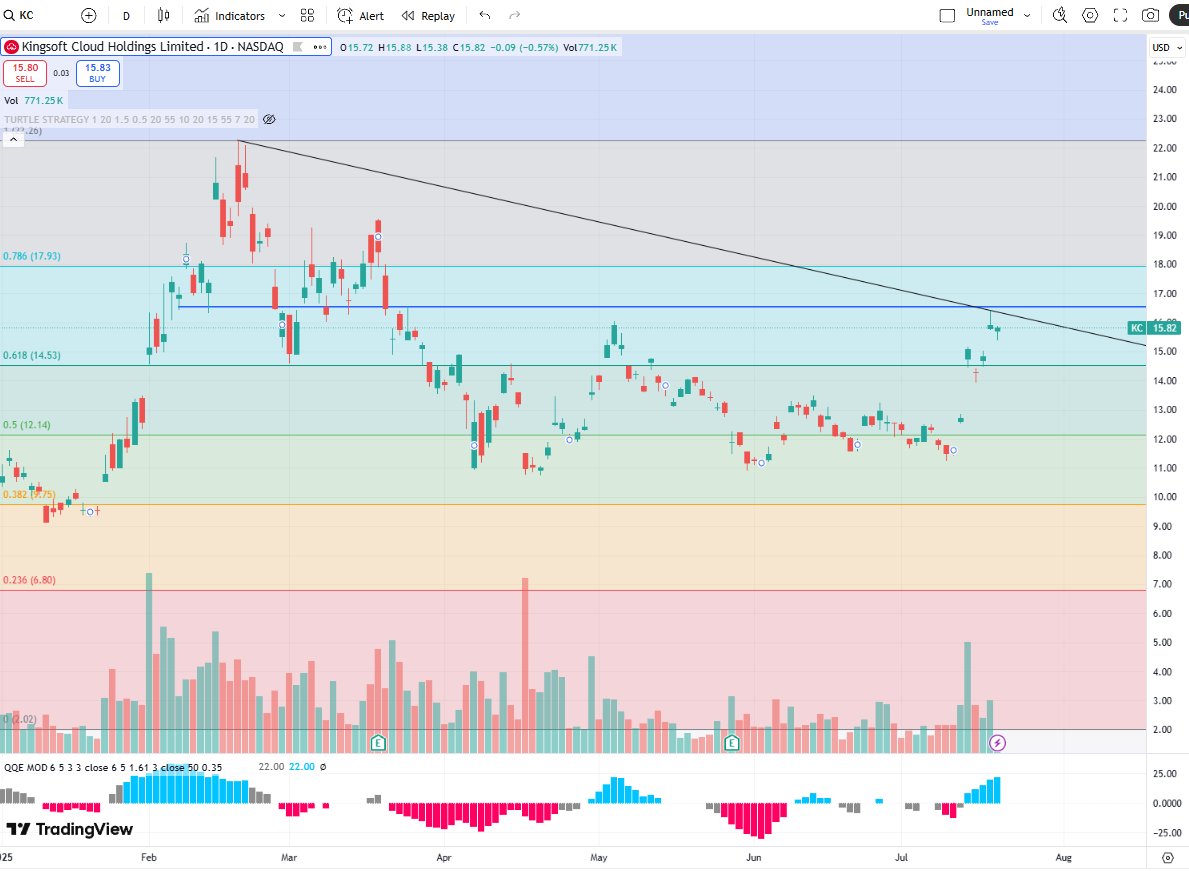Screen dimensions: 1189x871
Task: Change the D time interval
Action: coord(126,16)
